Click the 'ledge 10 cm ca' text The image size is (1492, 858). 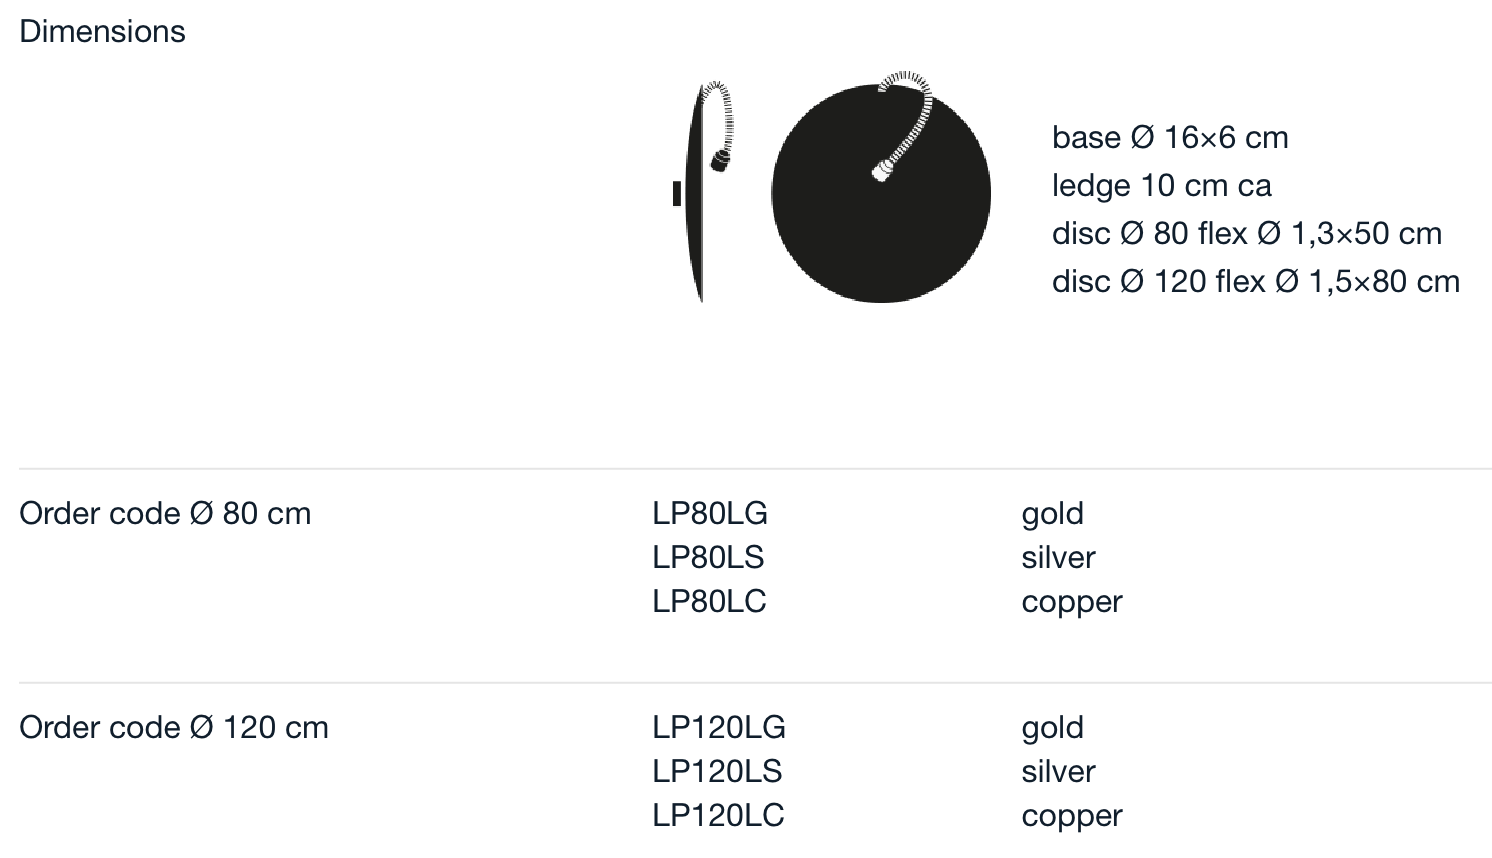point(1161,185)
